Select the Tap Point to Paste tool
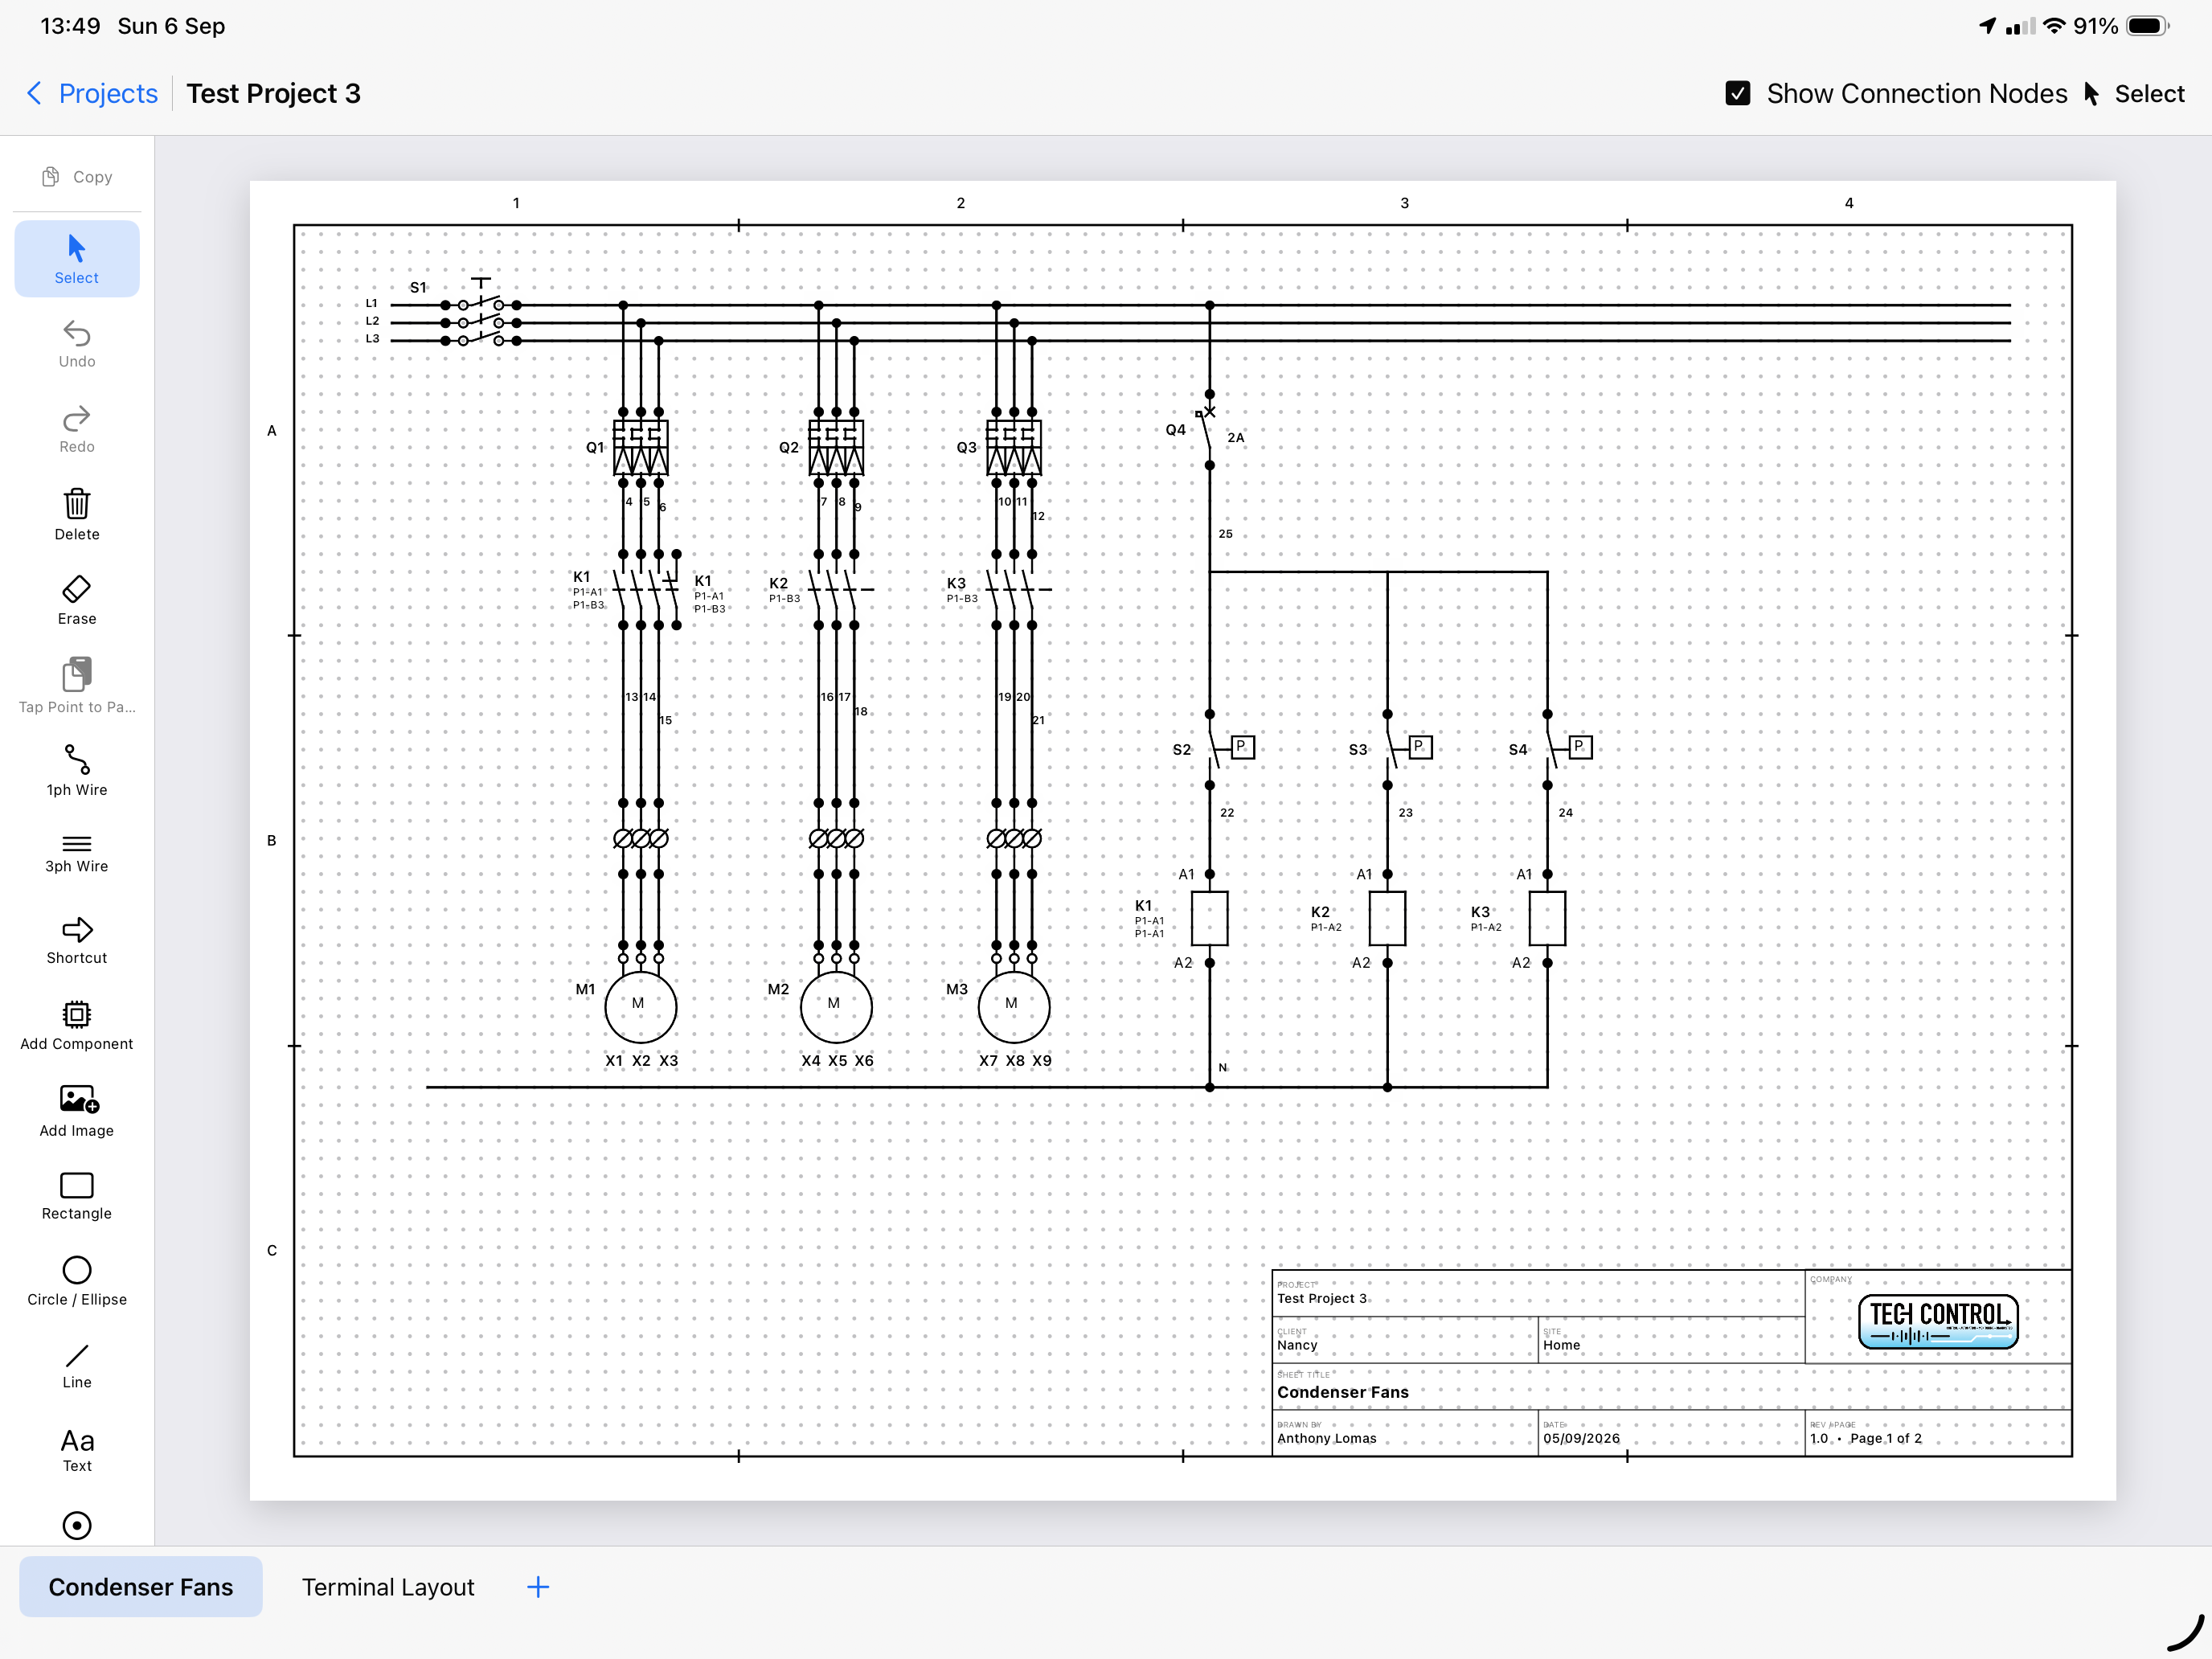The image size is (2212, 1659). [x=77, y=686]
